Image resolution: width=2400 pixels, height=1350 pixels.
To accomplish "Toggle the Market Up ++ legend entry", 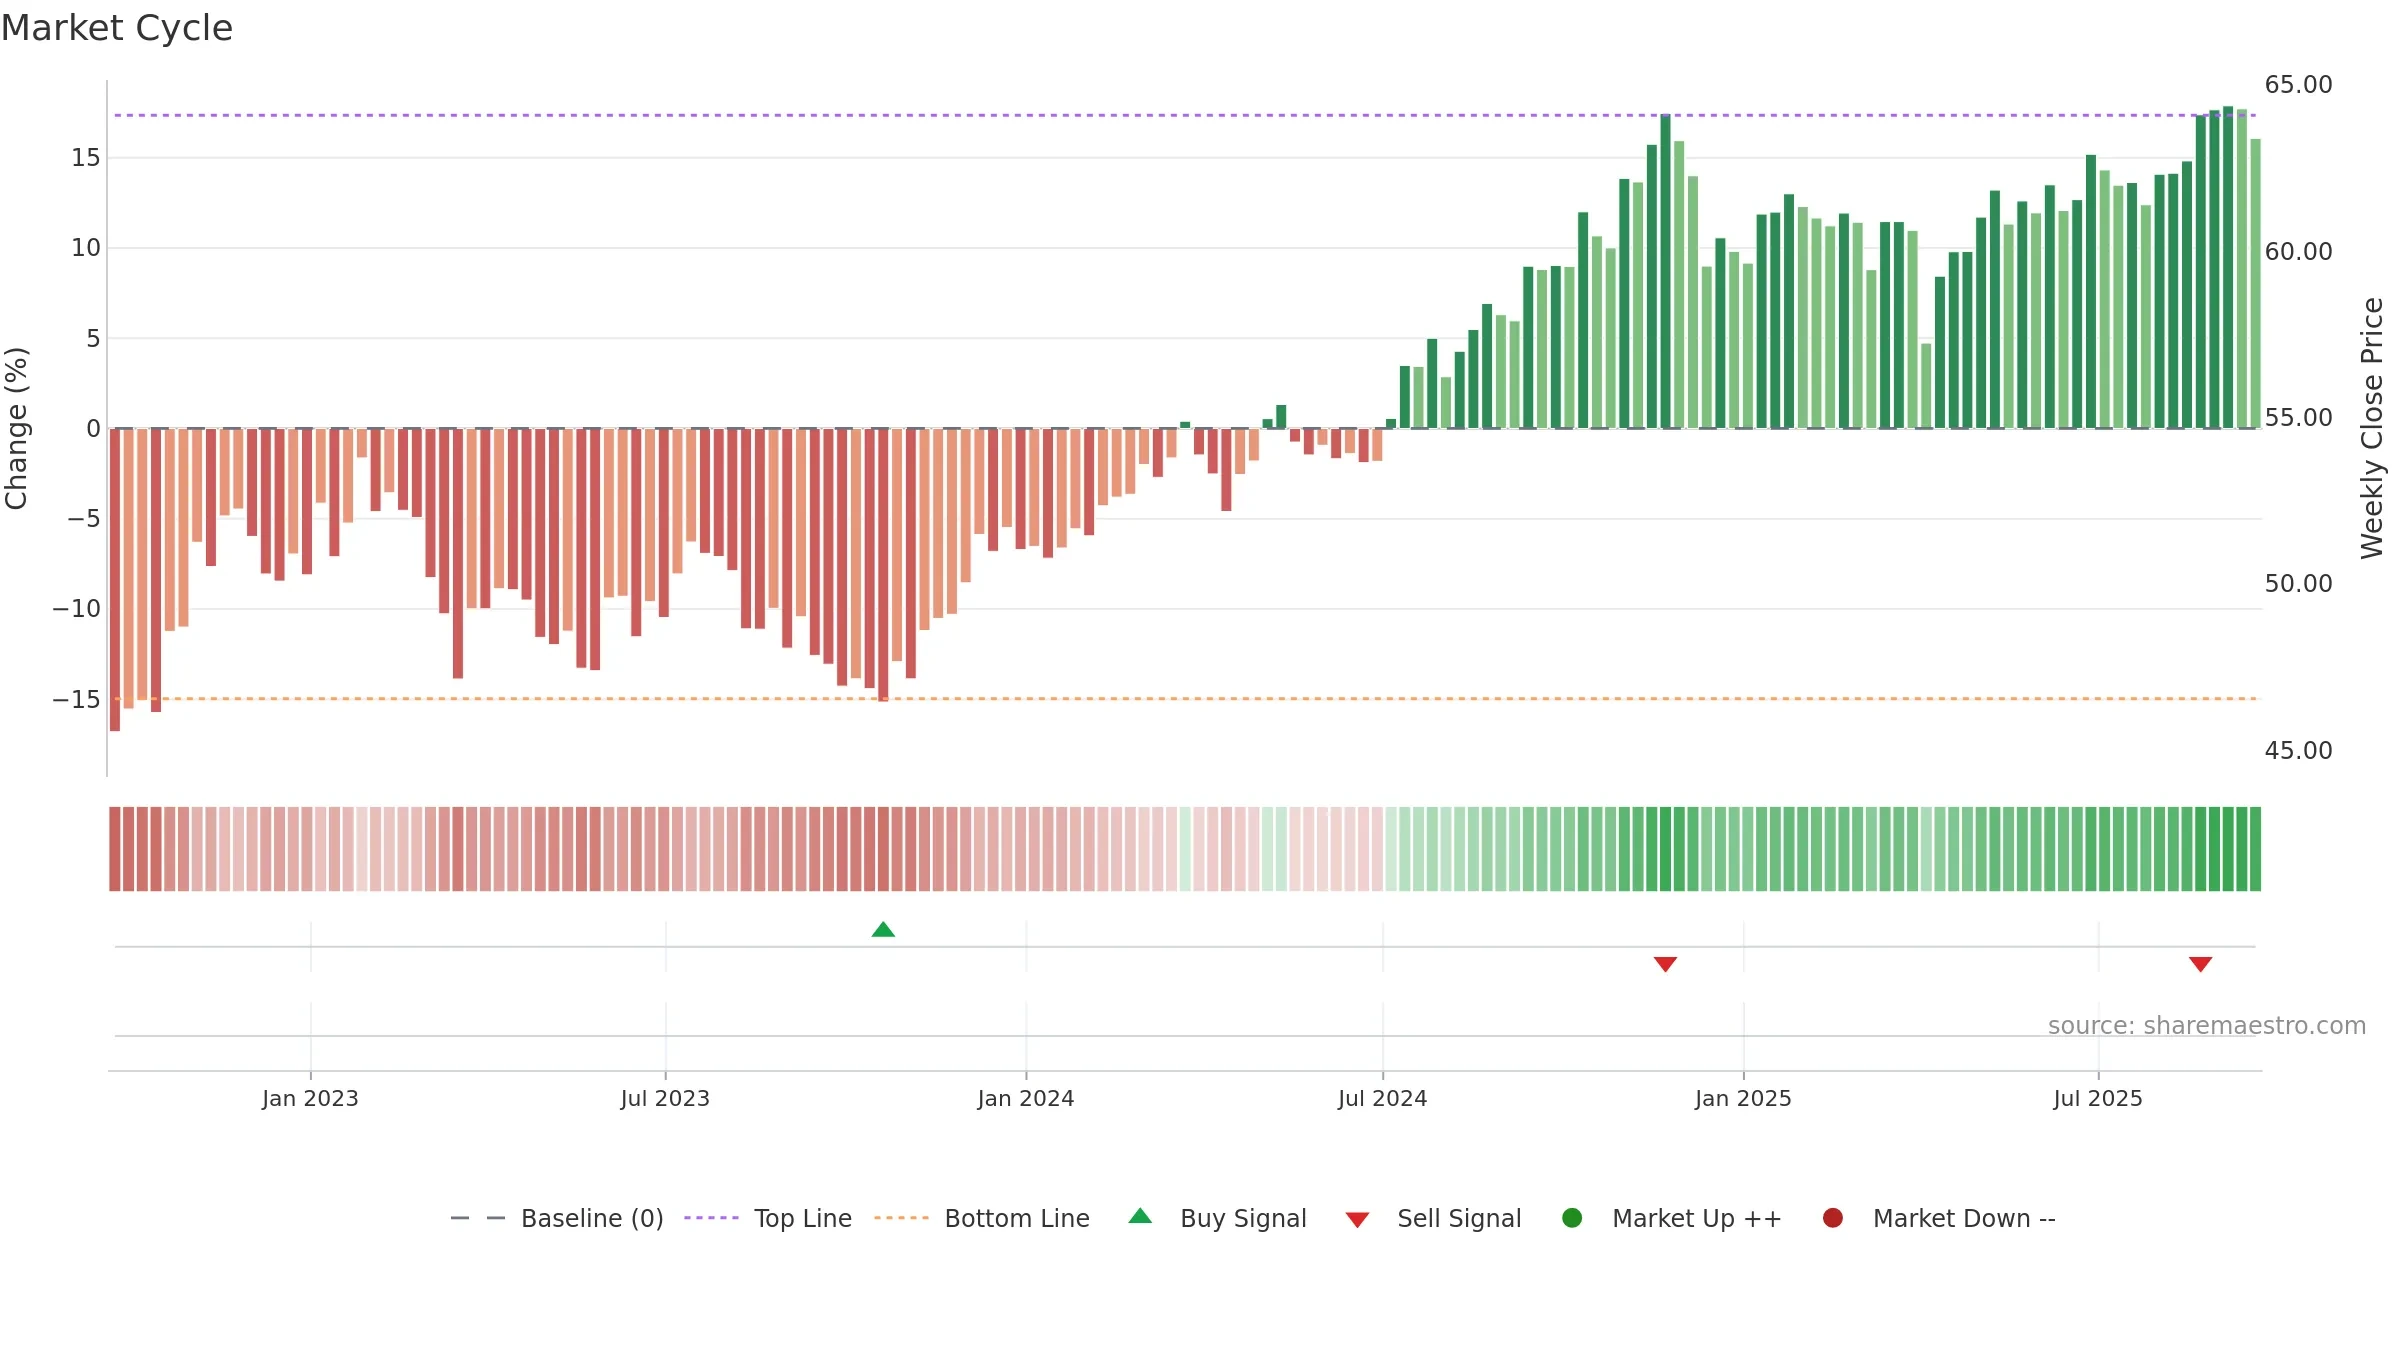I will click(1672, 1218).
